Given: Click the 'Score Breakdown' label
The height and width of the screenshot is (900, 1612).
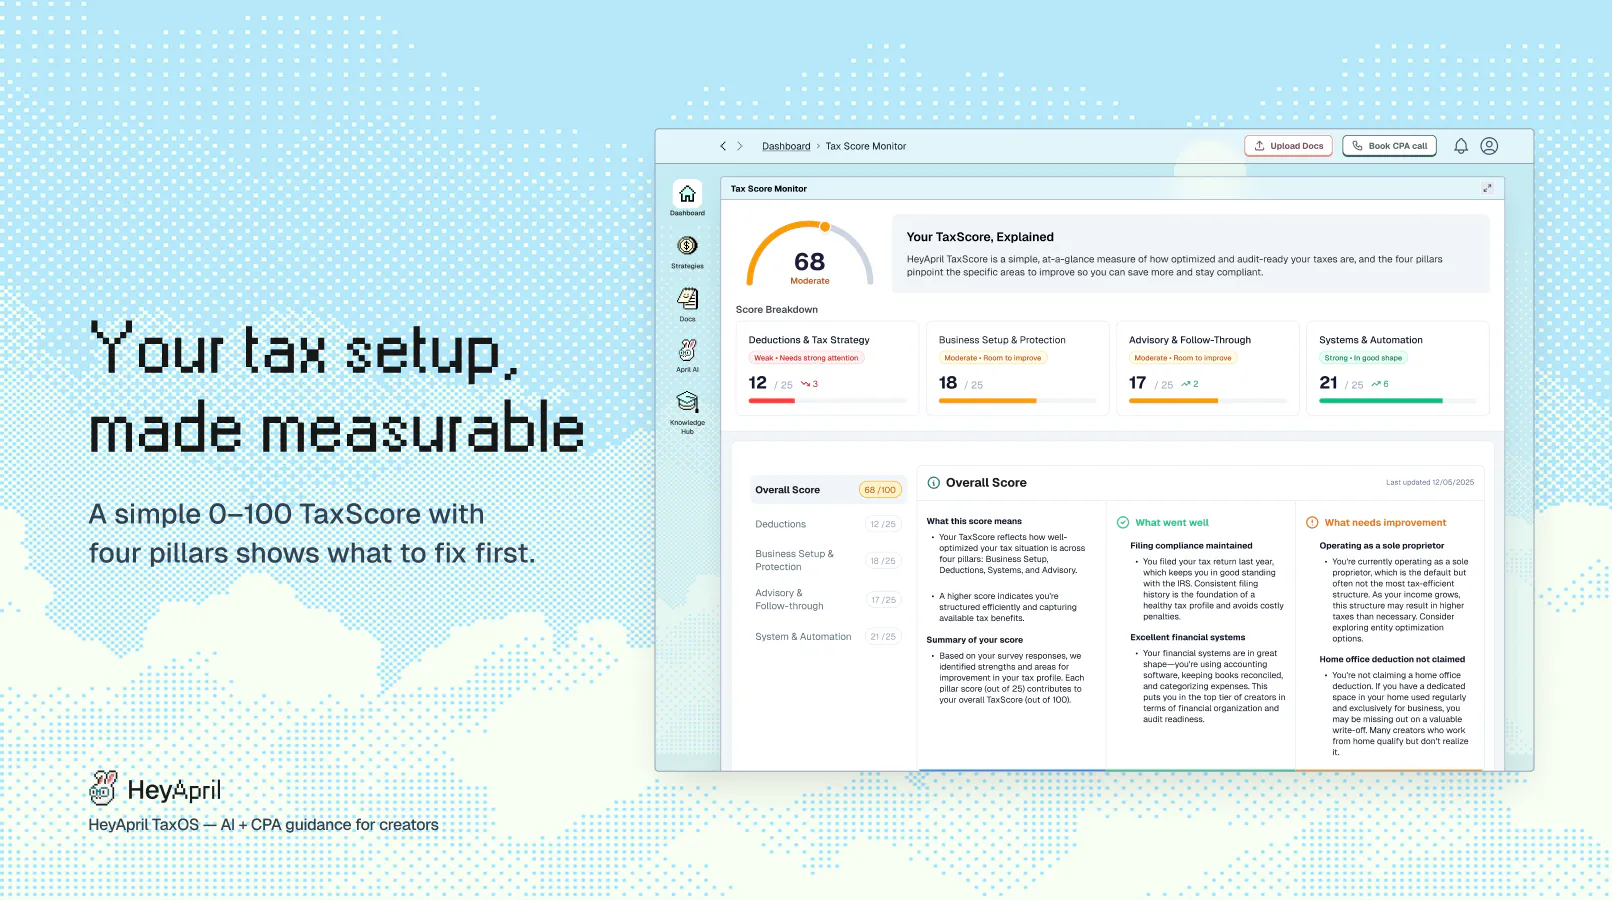Looking at the screenshot, I should [x=777, y=310].
